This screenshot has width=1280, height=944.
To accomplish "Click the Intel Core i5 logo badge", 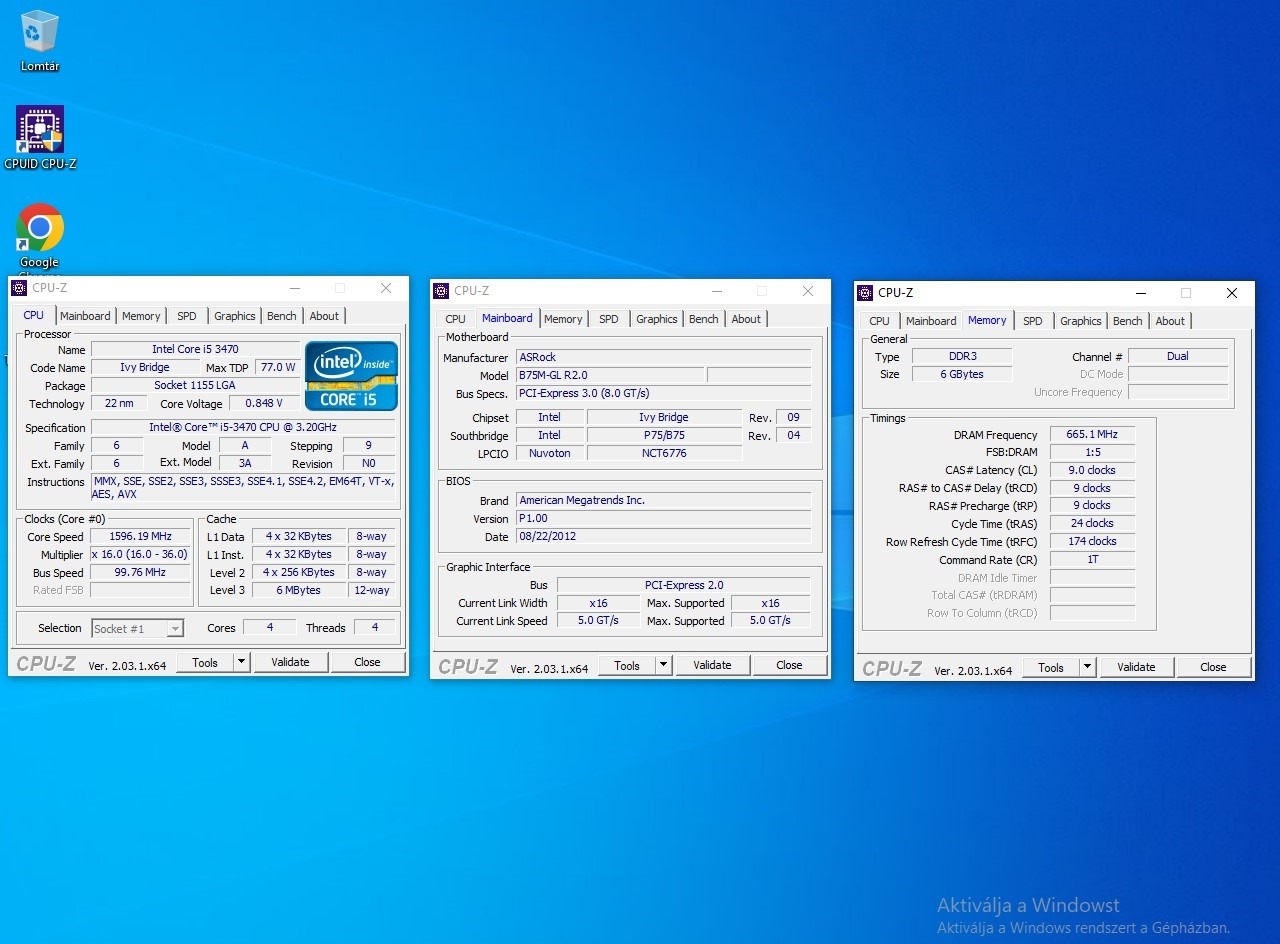I will pyautogui.click(x=351, y=376).
